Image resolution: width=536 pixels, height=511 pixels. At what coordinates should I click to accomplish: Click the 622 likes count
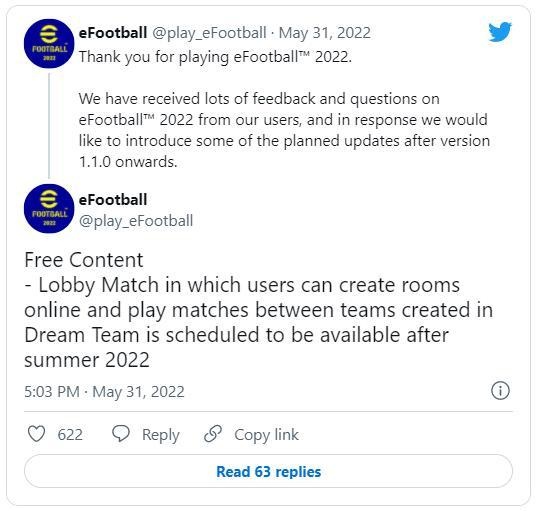(x=70, y=435)
